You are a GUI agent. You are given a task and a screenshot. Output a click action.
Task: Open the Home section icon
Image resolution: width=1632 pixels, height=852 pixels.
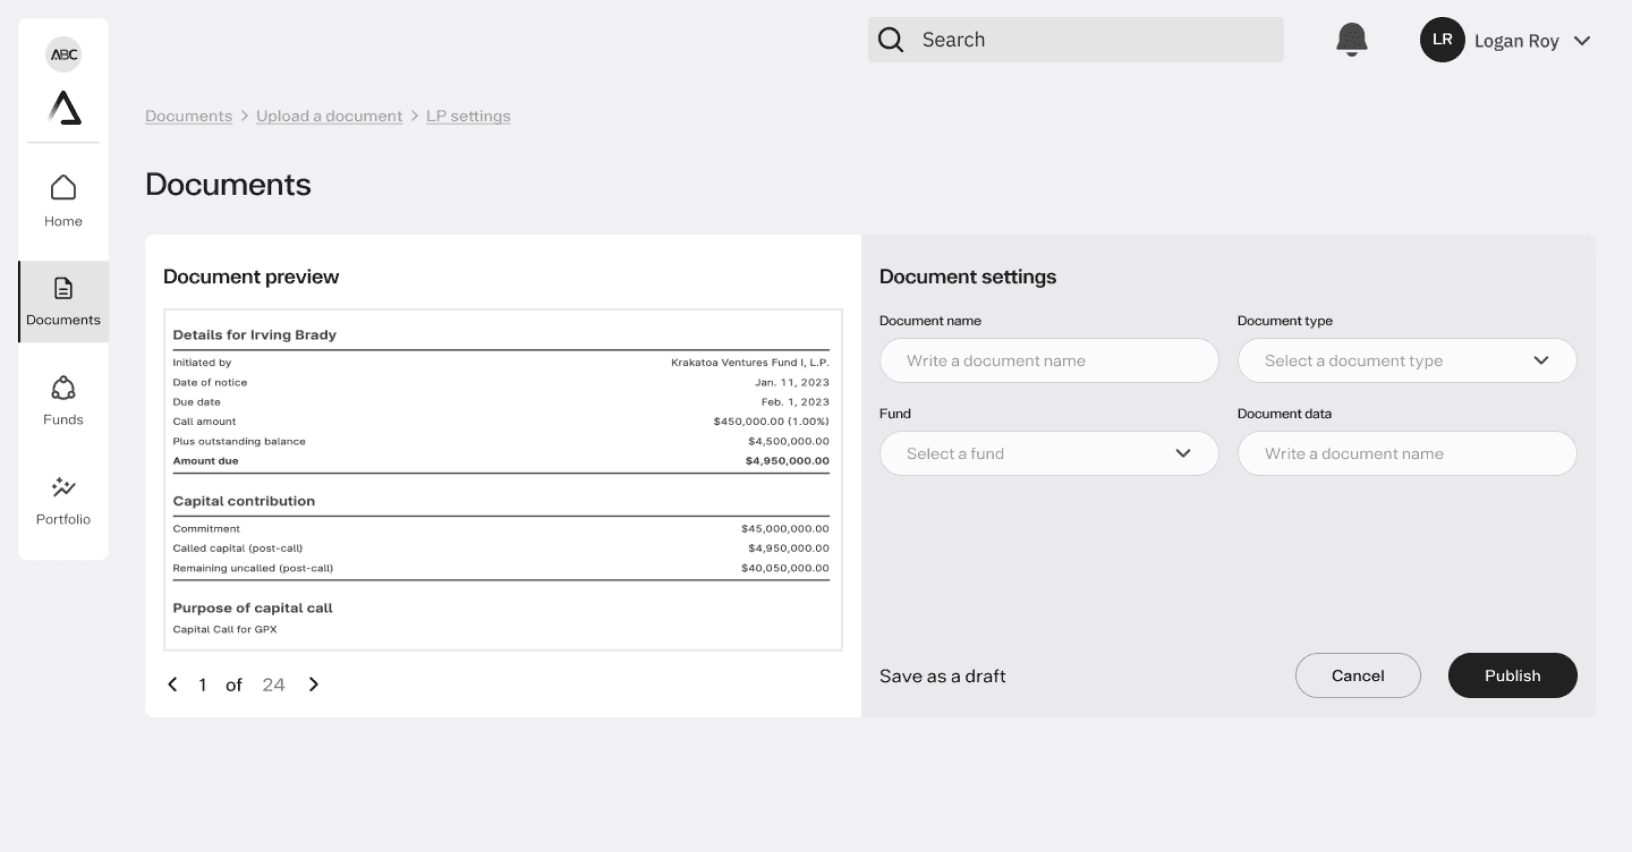point(63,187)
